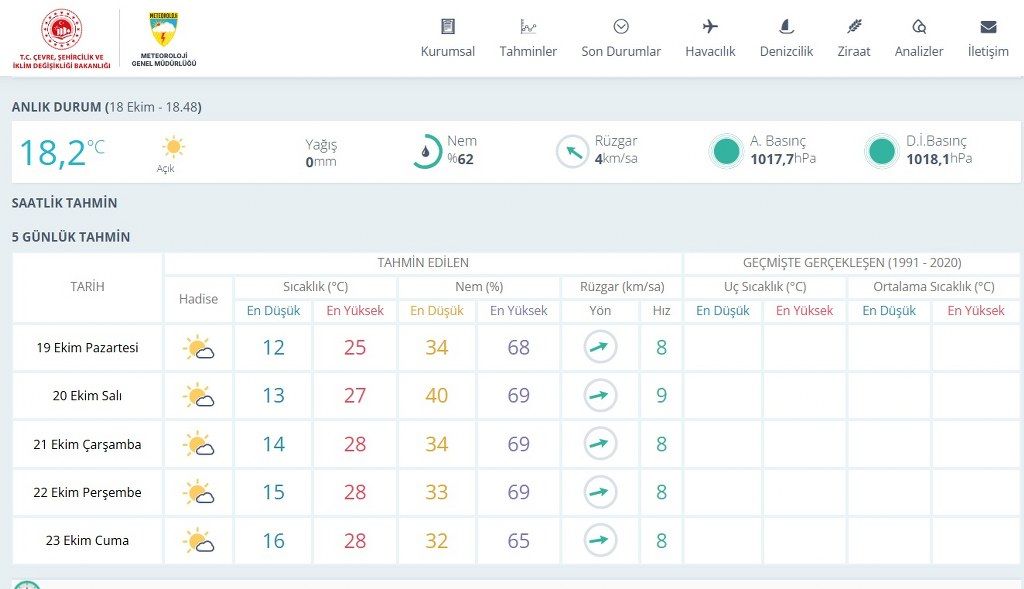This screenshot has height=589, width=1024.
Task: Click the Havacılık airplane icon
Action: [710, 26]
